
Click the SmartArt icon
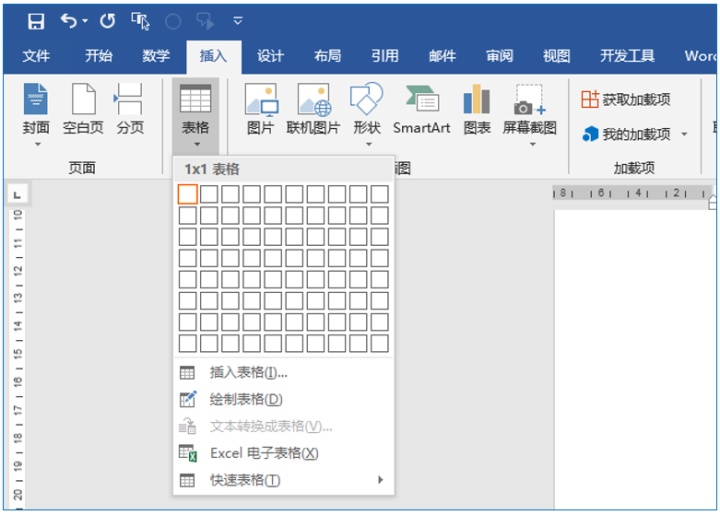(422, 98)
